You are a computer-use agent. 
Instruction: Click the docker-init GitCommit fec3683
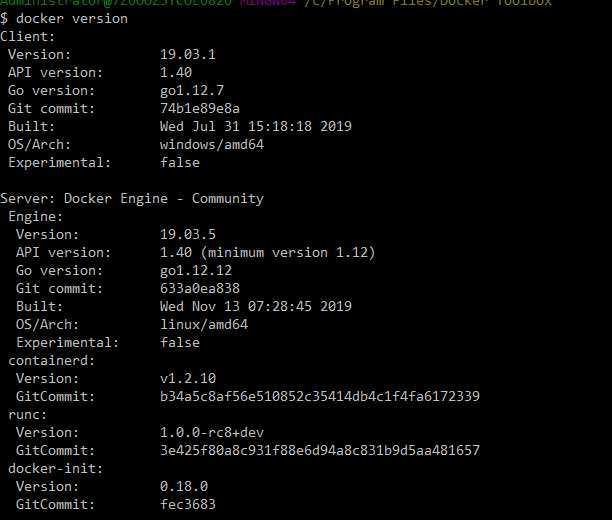coord(188,504)
